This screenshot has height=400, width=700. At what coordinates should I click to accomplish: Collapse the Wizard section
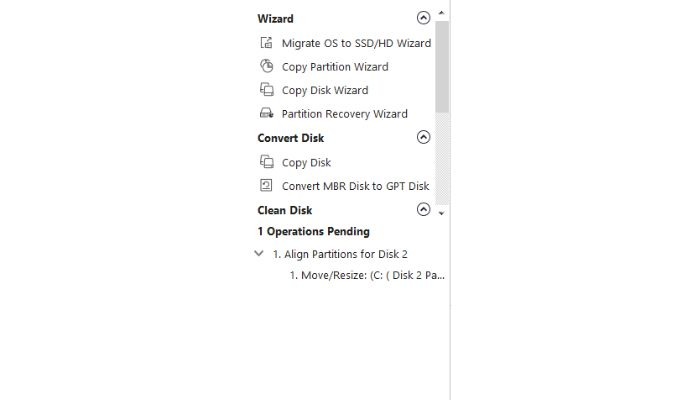point(423,18)
